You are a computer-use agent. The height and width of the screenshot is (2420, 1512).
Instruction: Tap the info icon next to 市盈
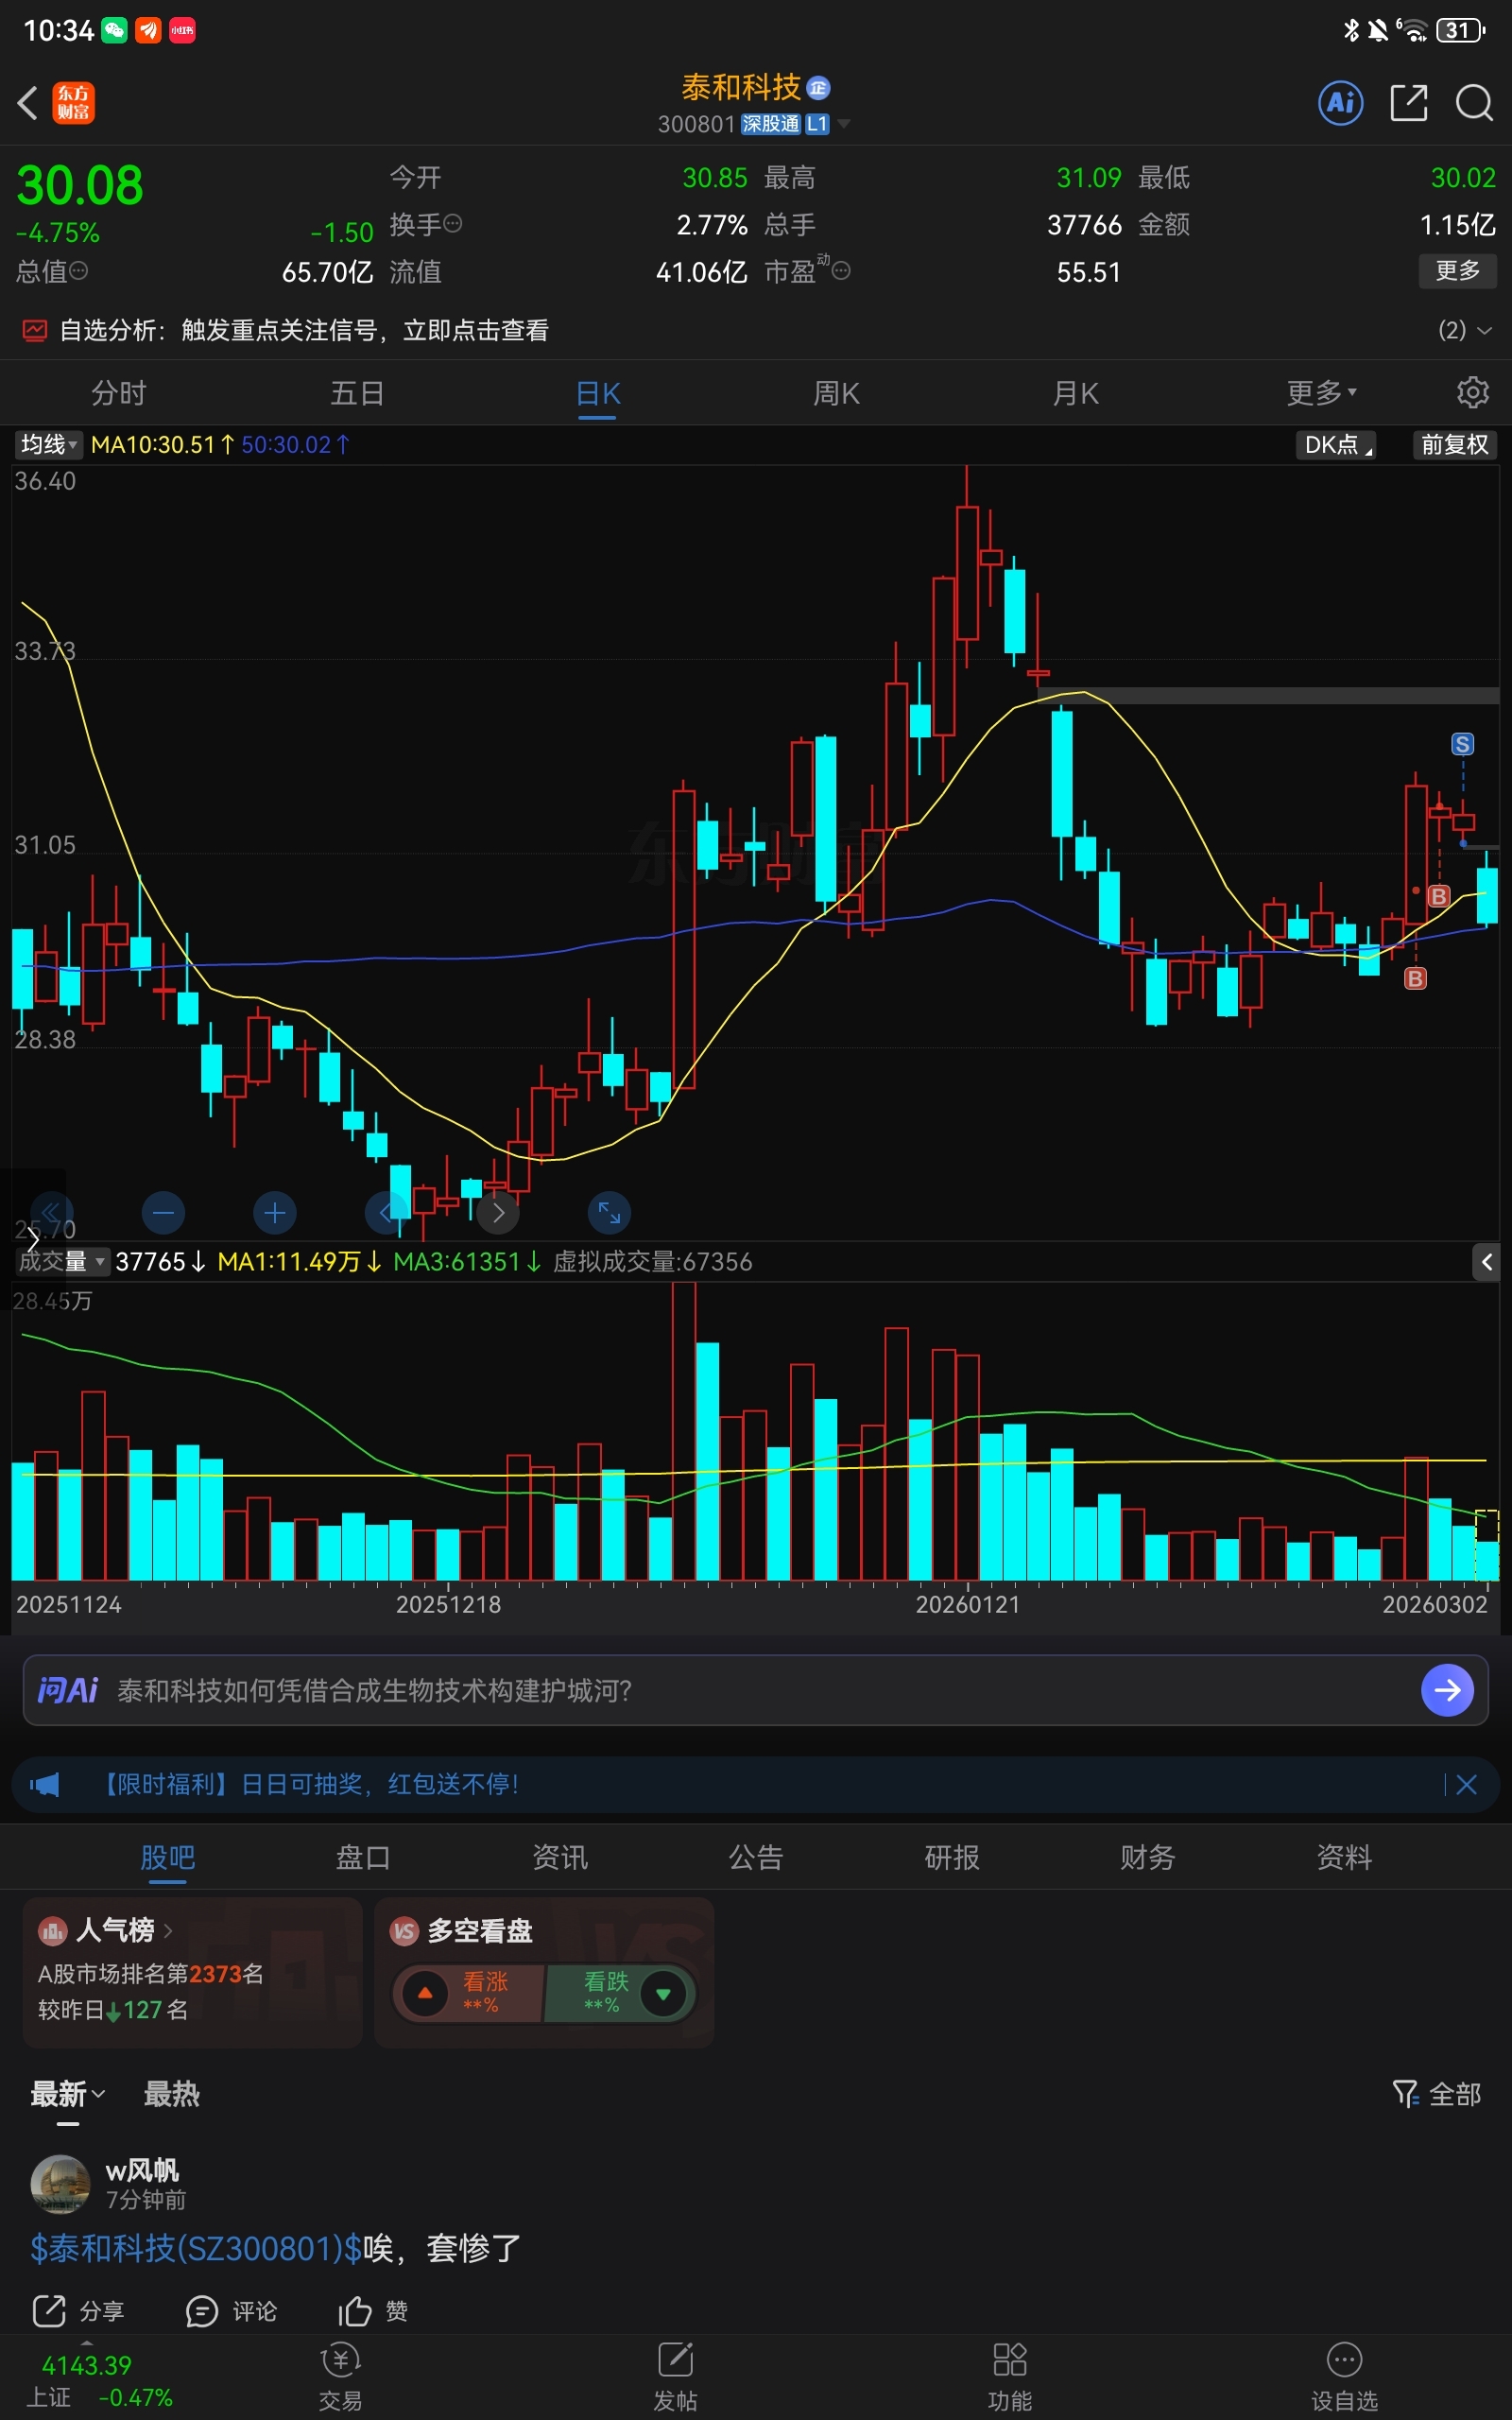point(842,271)
